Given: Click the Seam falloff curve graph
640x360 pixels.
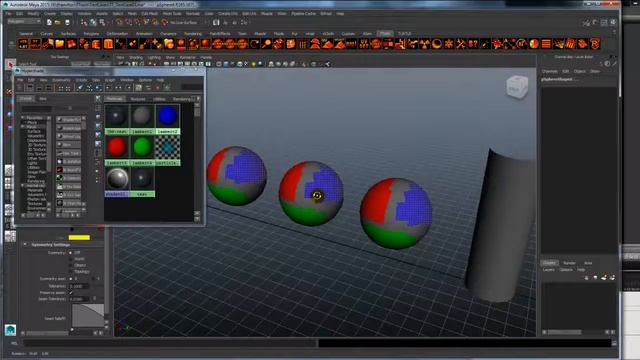Looking at the screenshot, I should (88, 316).
